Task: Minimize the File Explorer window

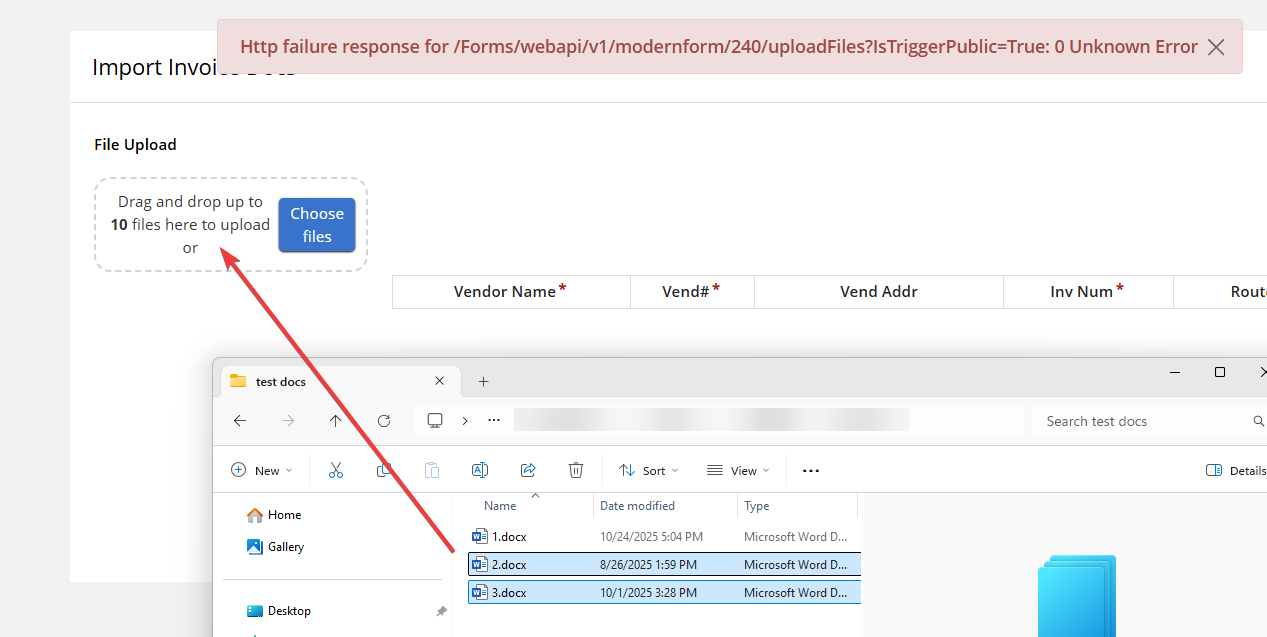Action: (1175, 372)
